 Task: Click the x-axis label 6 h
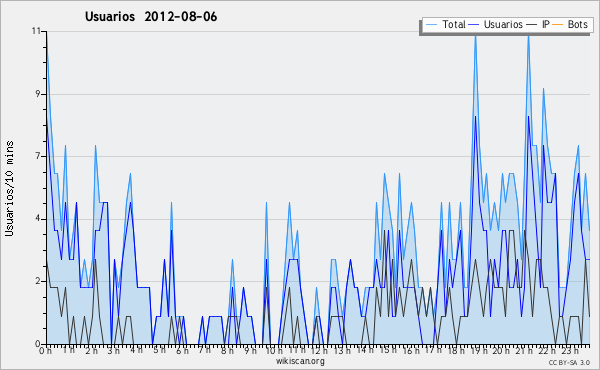click(182, 350)
